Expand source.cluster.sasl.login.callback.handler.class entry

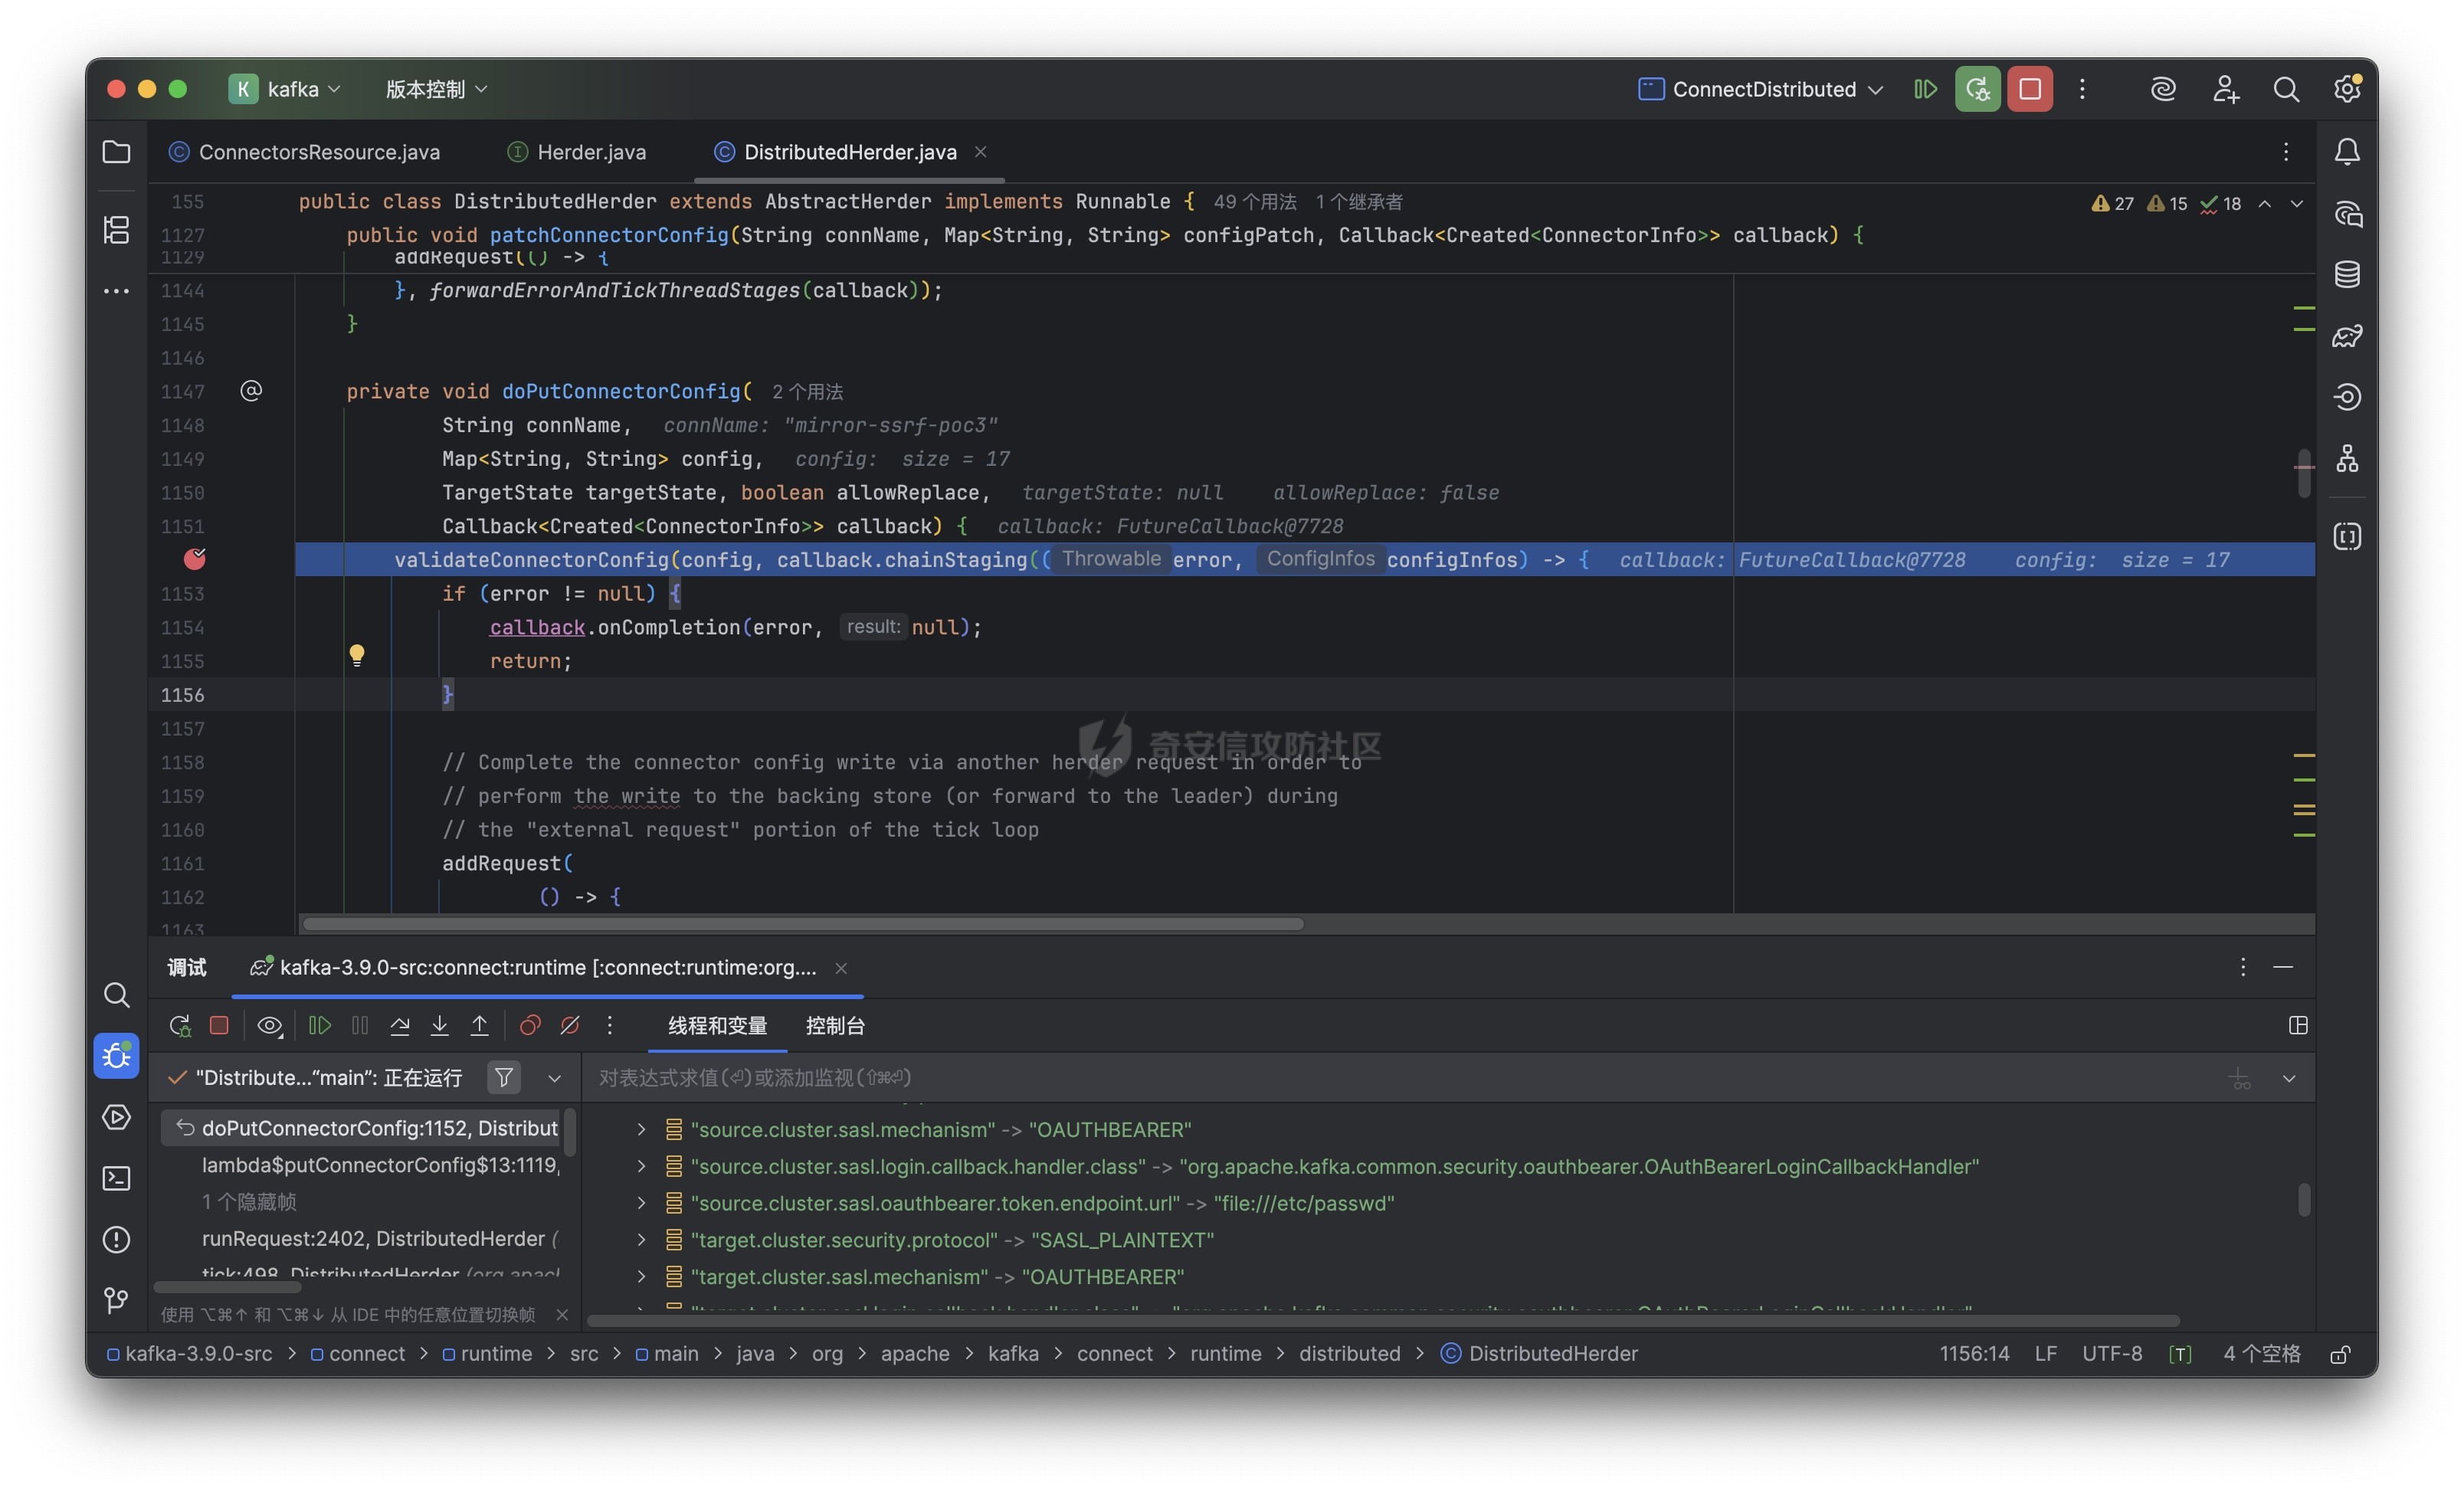coord(641,1166)
